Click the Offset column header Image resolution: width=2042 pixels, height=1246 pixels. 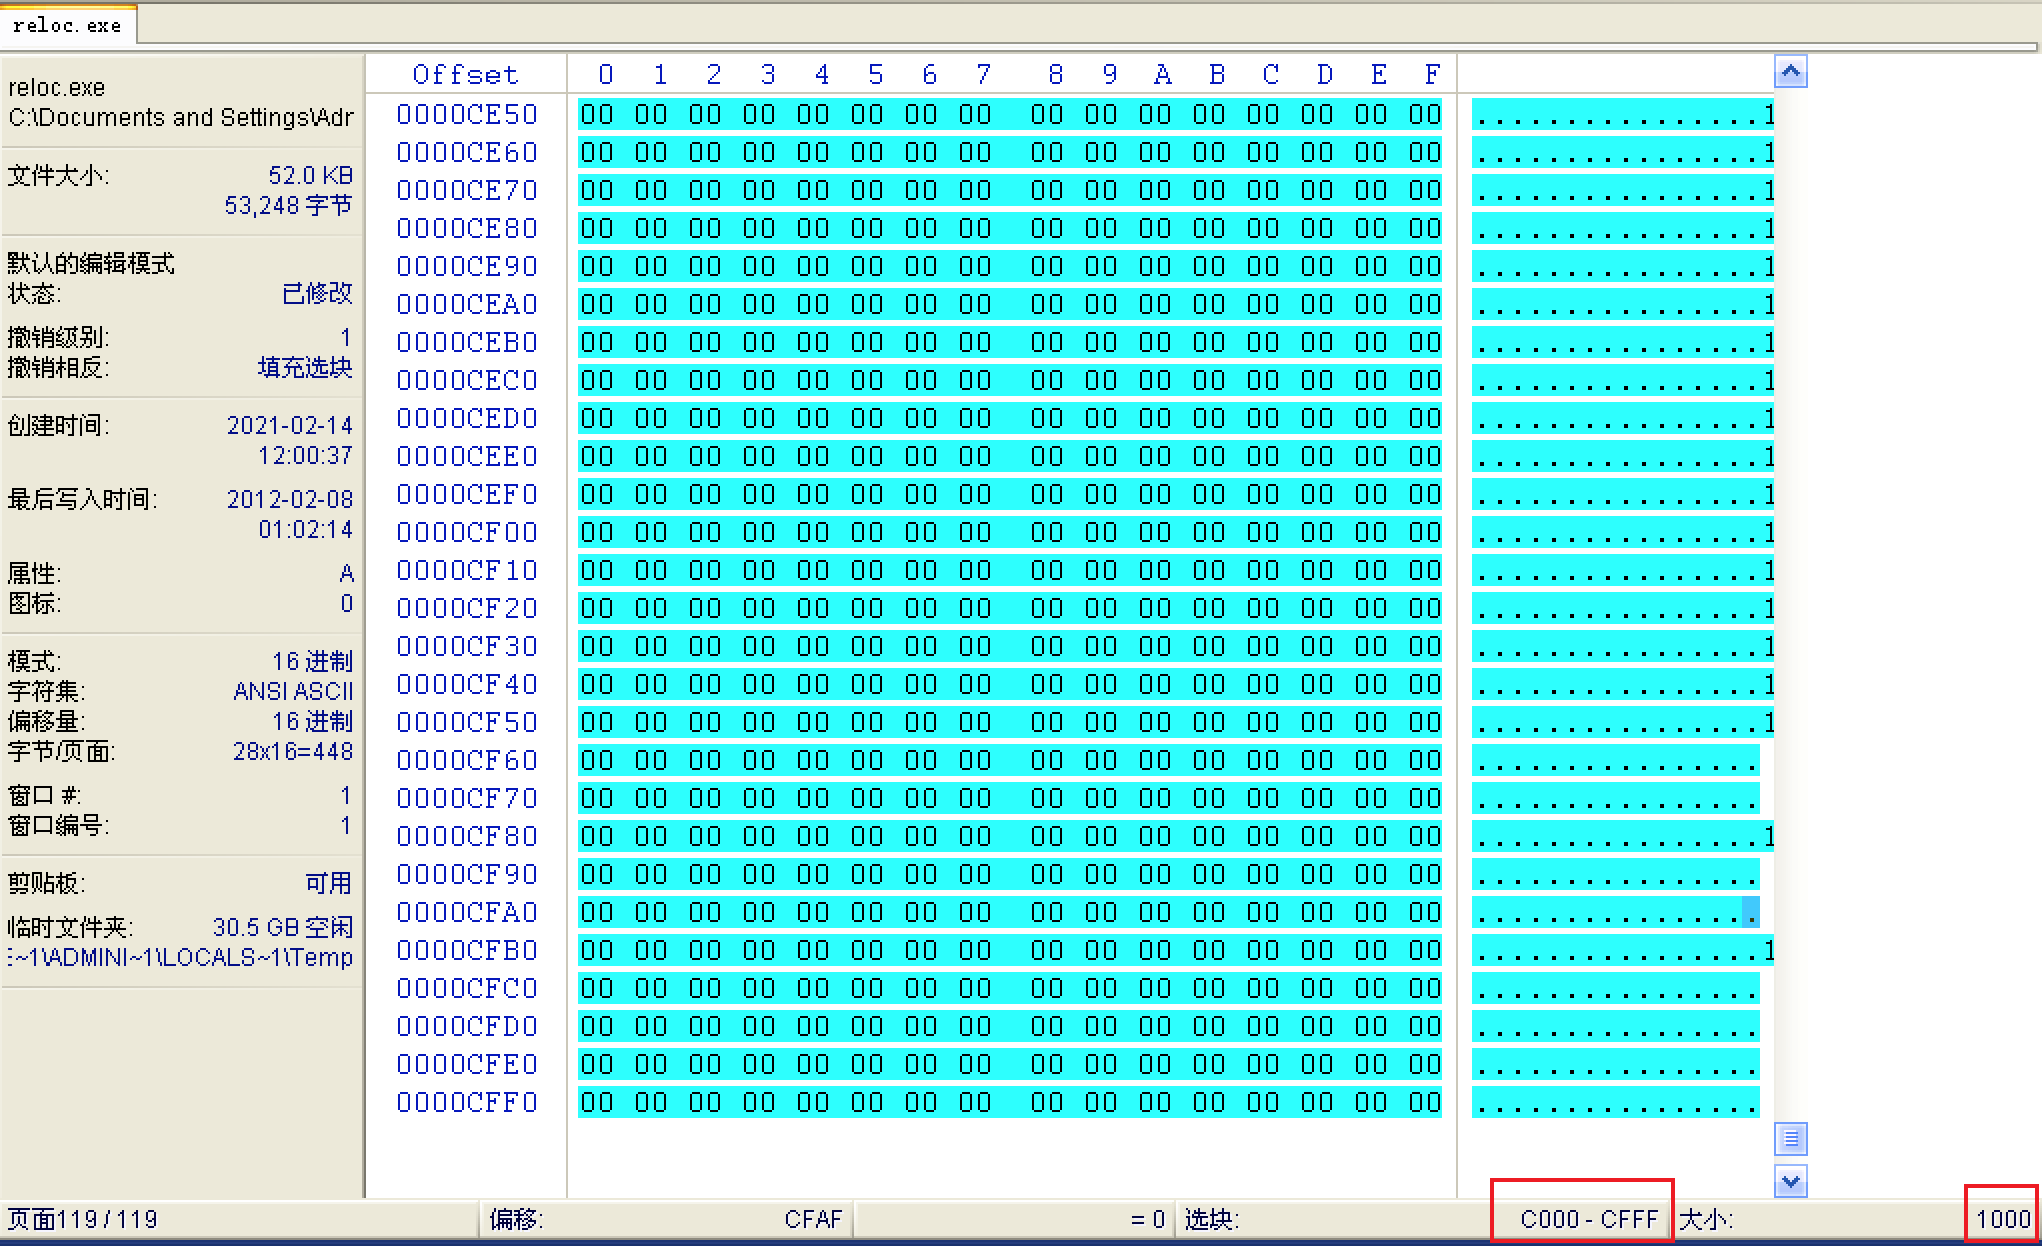pyautogui.click(x=465, y=75)
